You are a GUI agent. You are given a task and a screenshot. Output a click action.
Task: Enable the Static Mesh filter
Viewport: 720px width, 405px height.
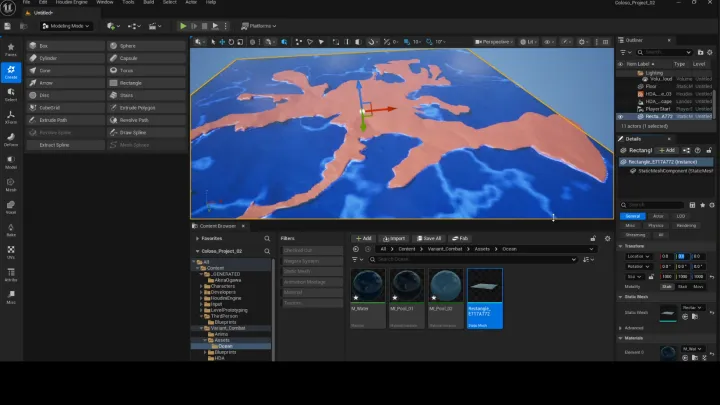[x=312, y=271]
